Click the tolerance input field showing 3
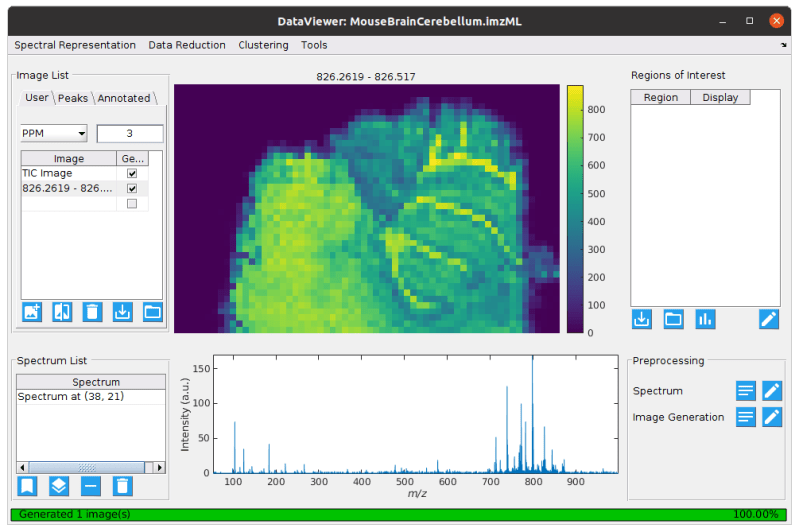The image size is (799, 532). pyautogui.click(x=130, y=134)
